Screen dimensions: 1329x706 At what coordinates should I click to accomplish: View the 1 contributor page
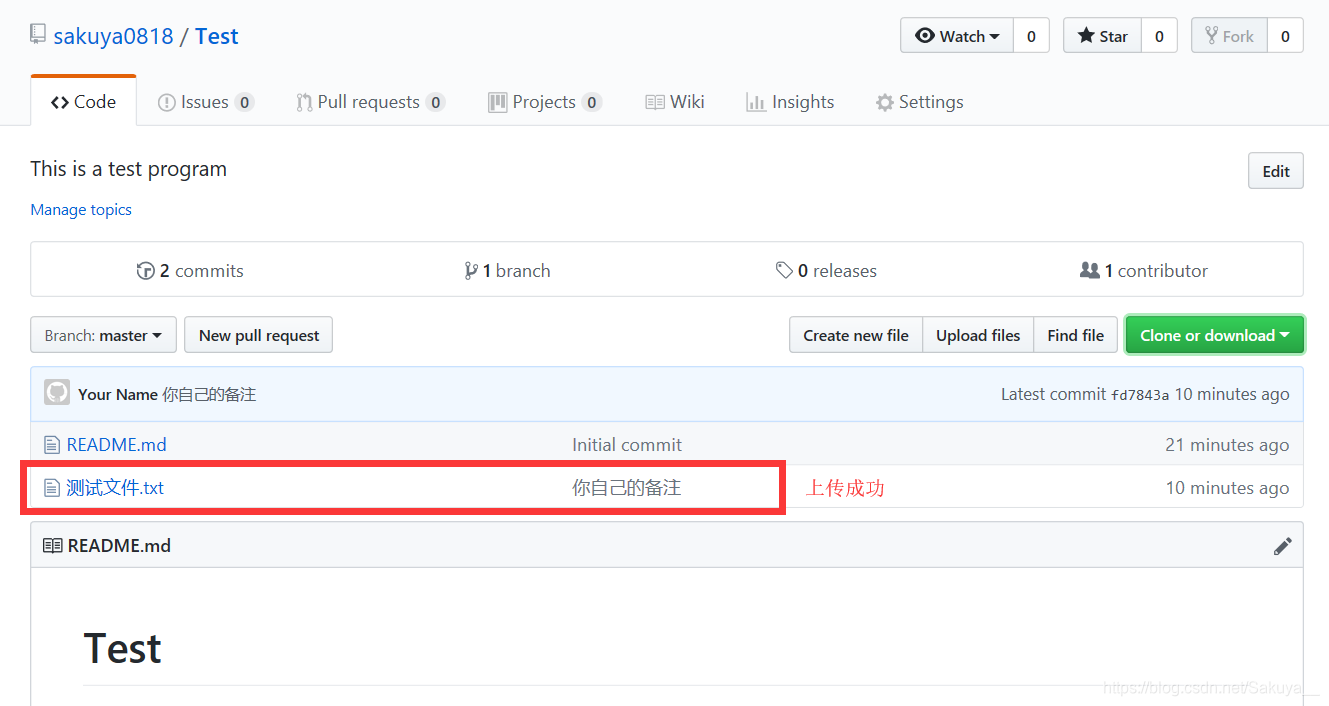[x=1144, y=271]
